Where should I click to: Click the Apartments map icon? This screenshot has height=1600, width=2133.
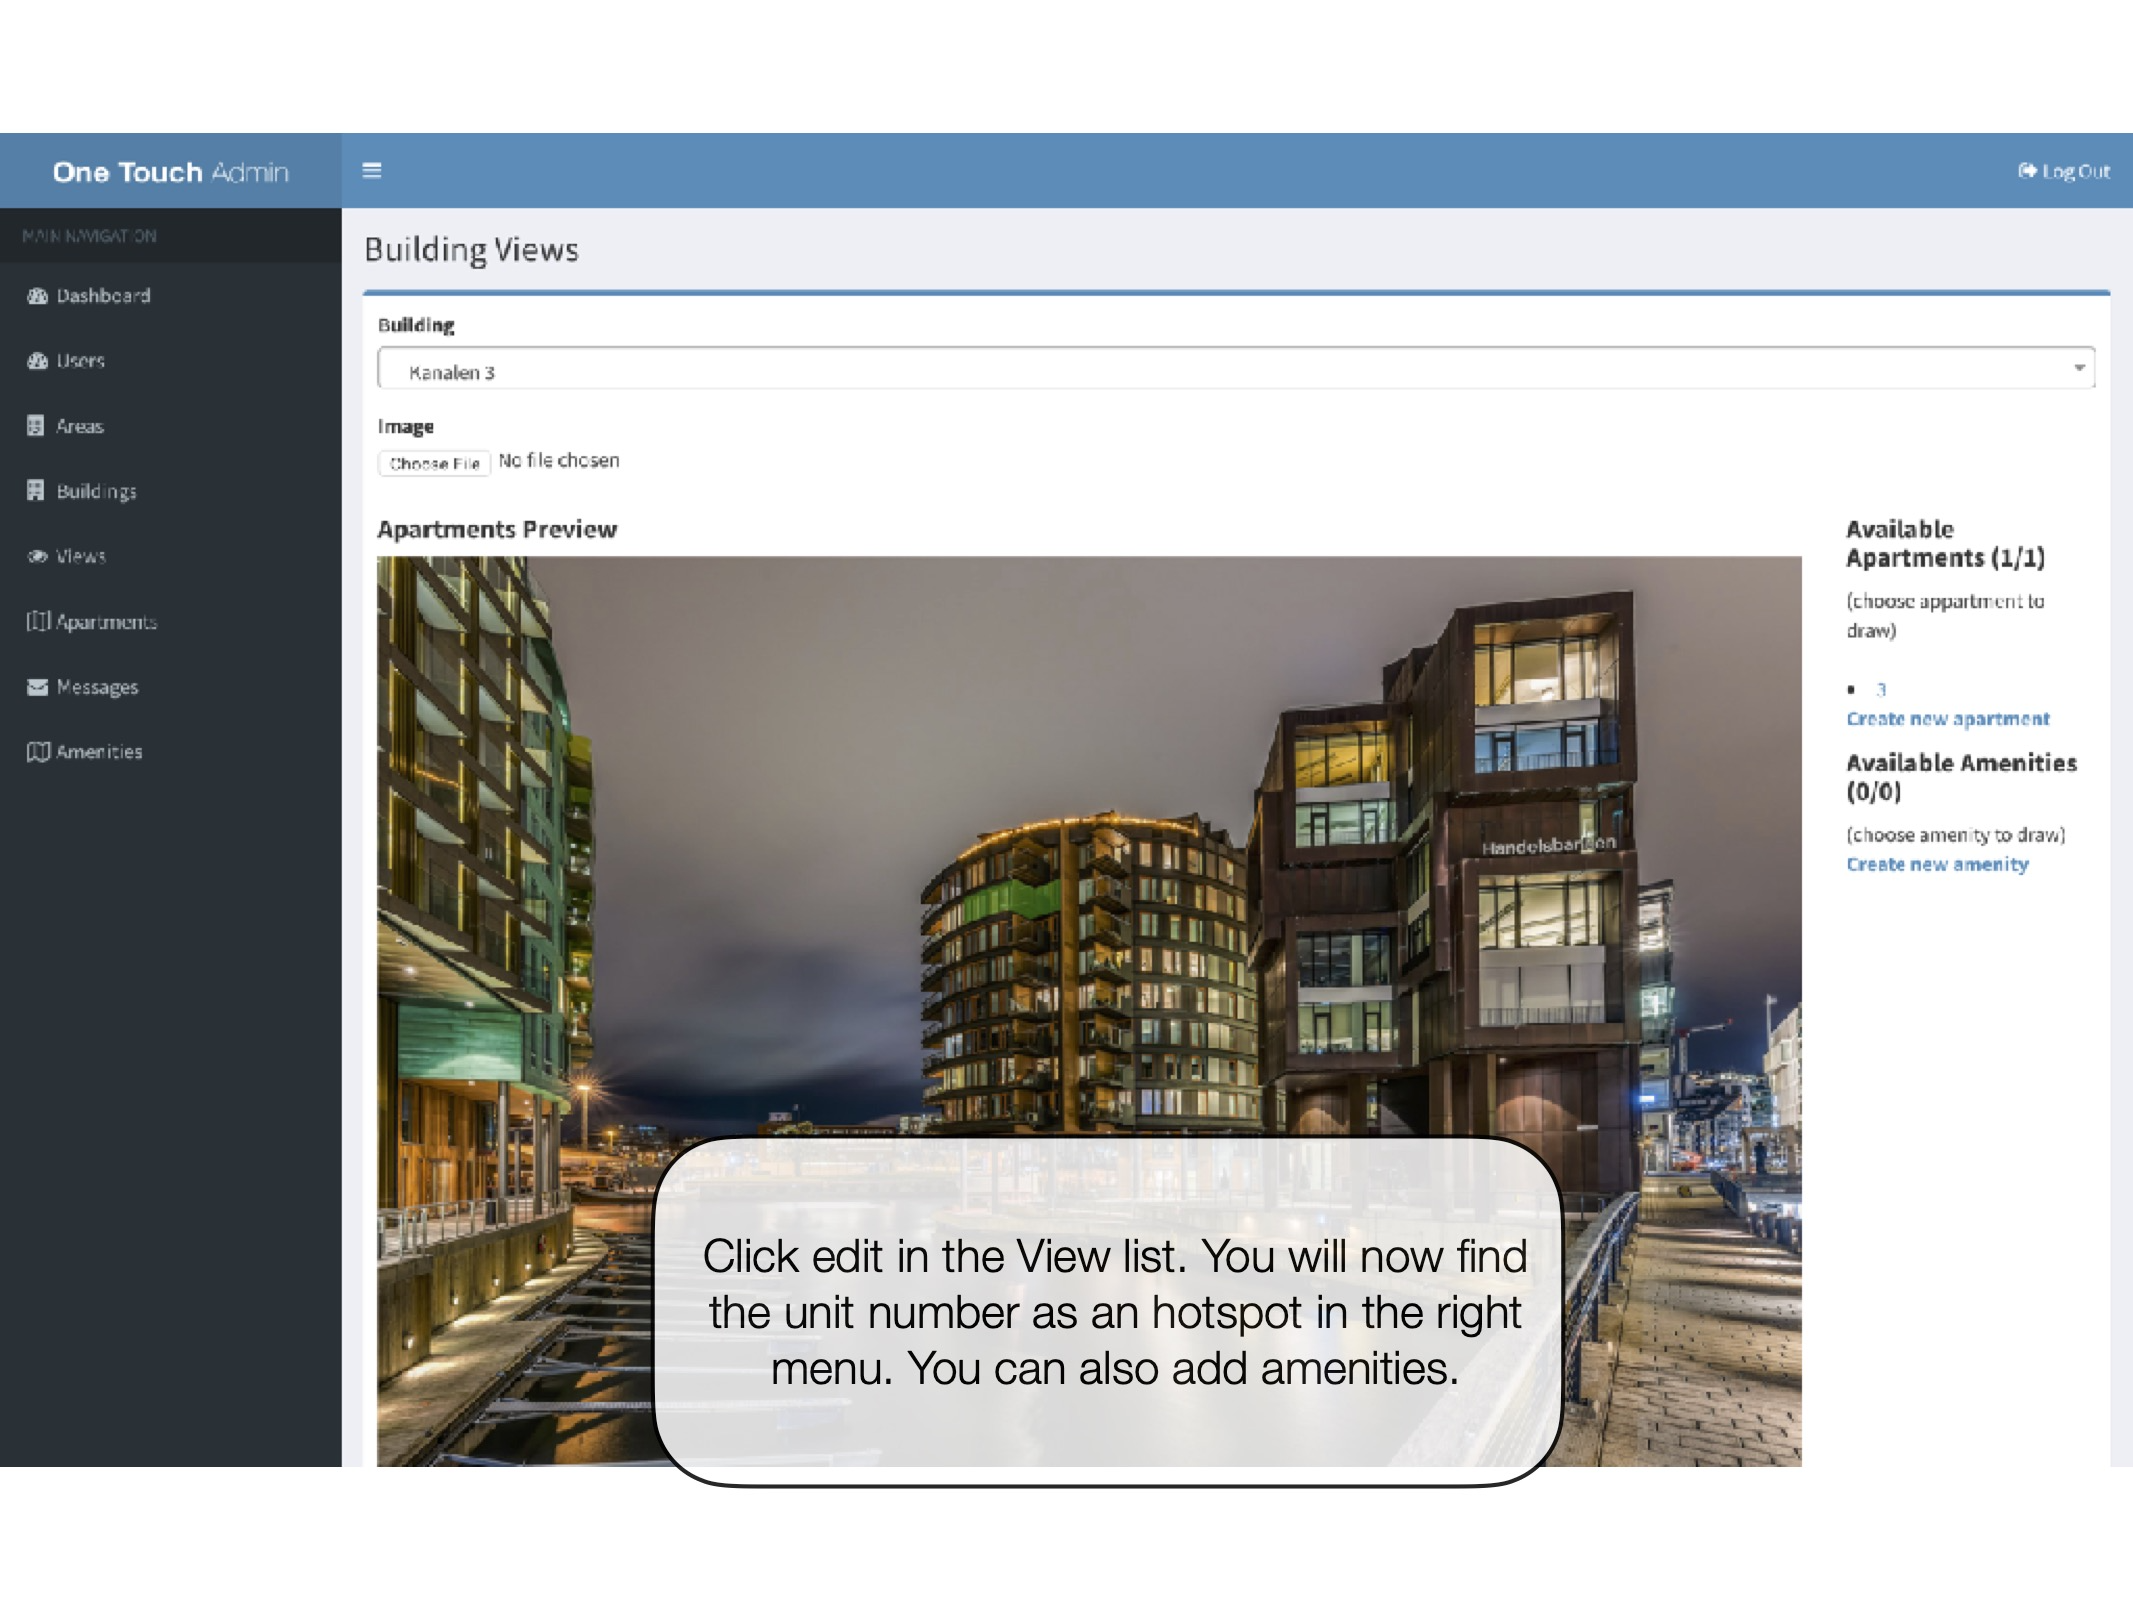(38, 621)
